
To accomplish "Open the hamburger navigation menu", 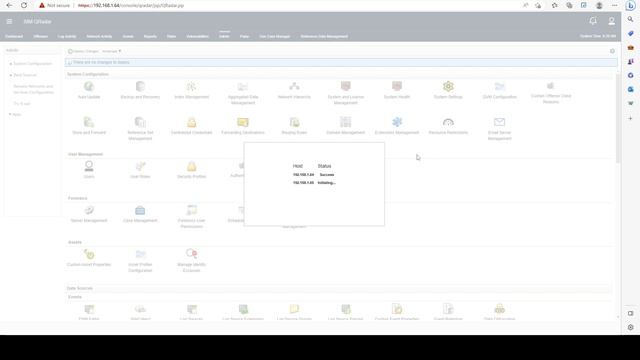I will (x=9, y=21).
